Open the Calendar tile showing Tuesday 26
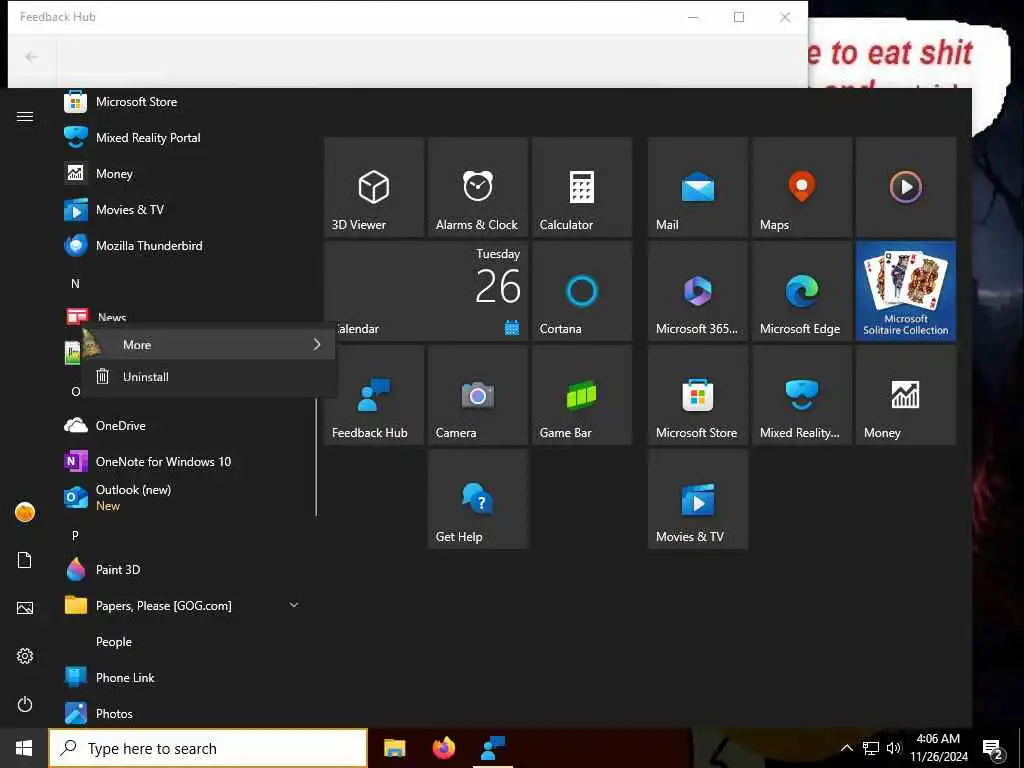Screen dimensions: 1024x768 (426, 291)
